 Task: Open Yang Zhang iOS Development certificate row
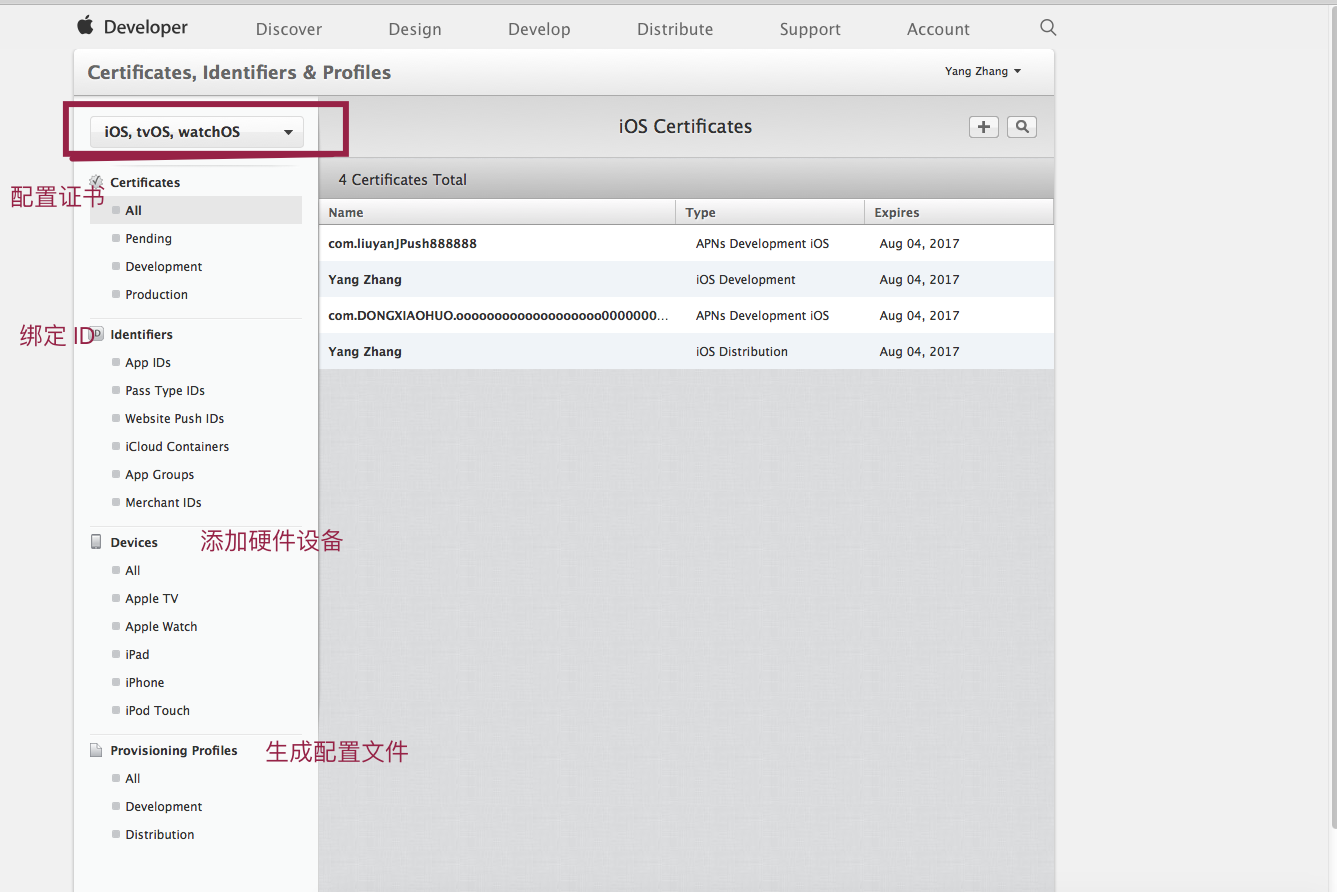(686, 279)
